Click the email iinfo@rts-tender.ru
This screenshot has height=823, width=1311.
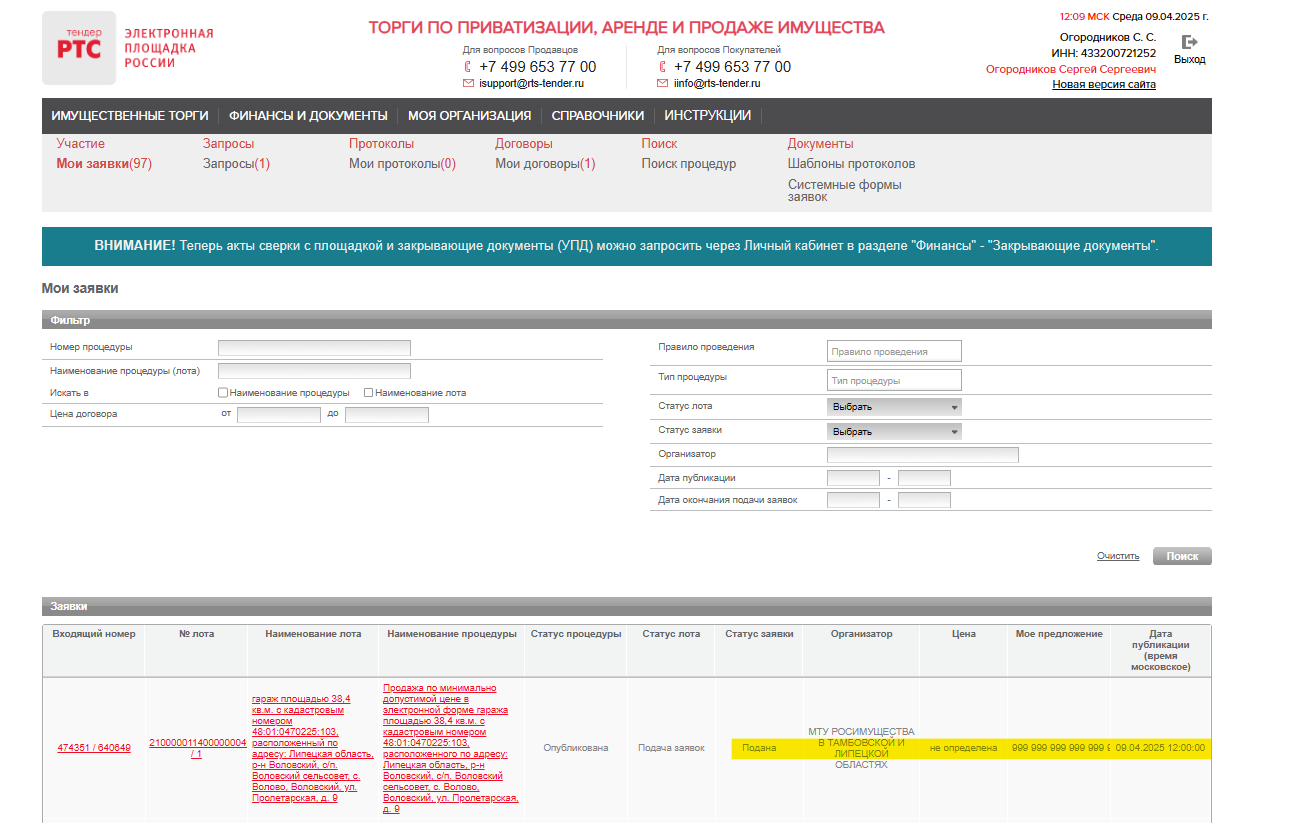[x=717, y=84]
